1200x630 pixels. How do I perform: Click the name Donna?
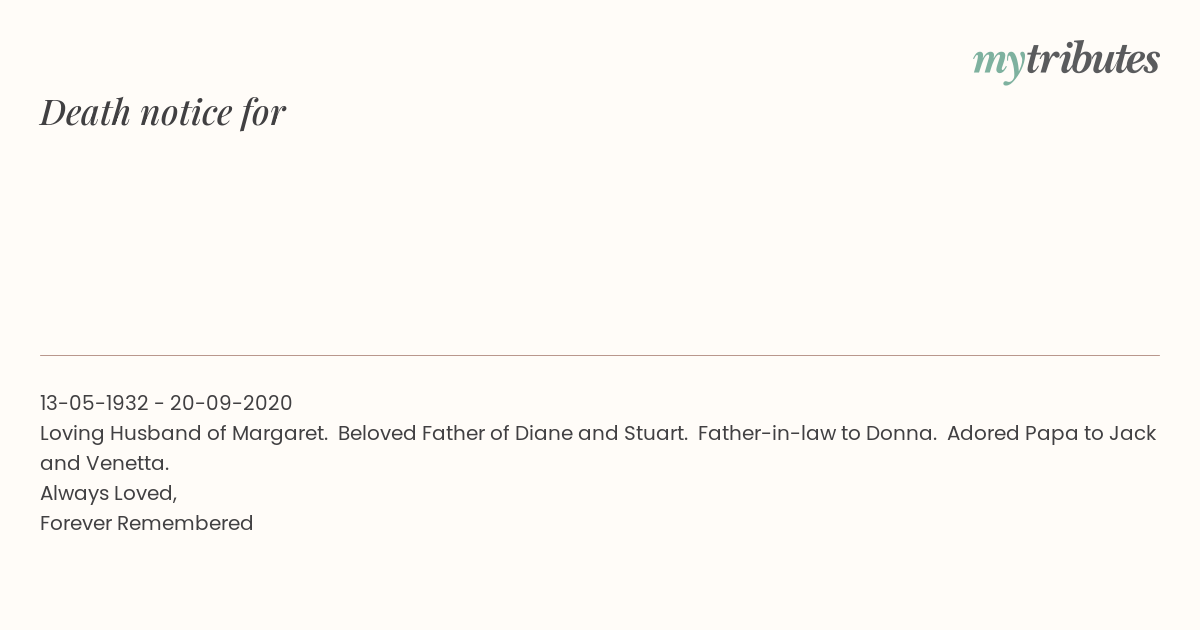click(905, 434)
